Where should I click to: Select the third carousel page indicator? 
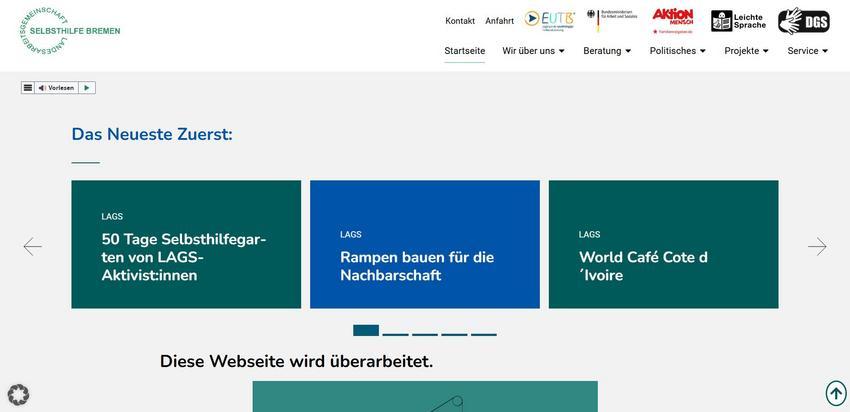tap(425, 334)
